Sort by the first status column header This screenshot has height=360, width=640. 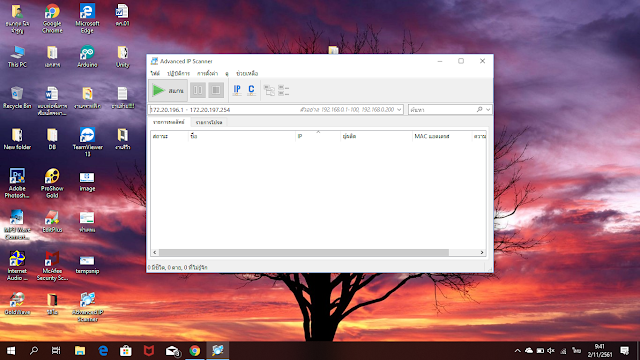(x=169, y=136)
